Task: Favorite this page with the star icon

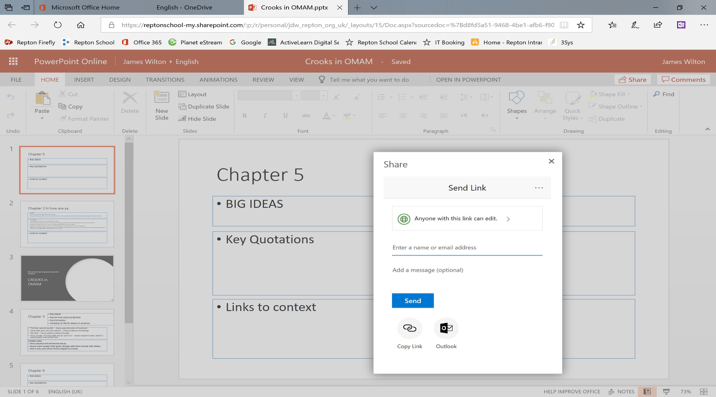Action: coord(580,25)
